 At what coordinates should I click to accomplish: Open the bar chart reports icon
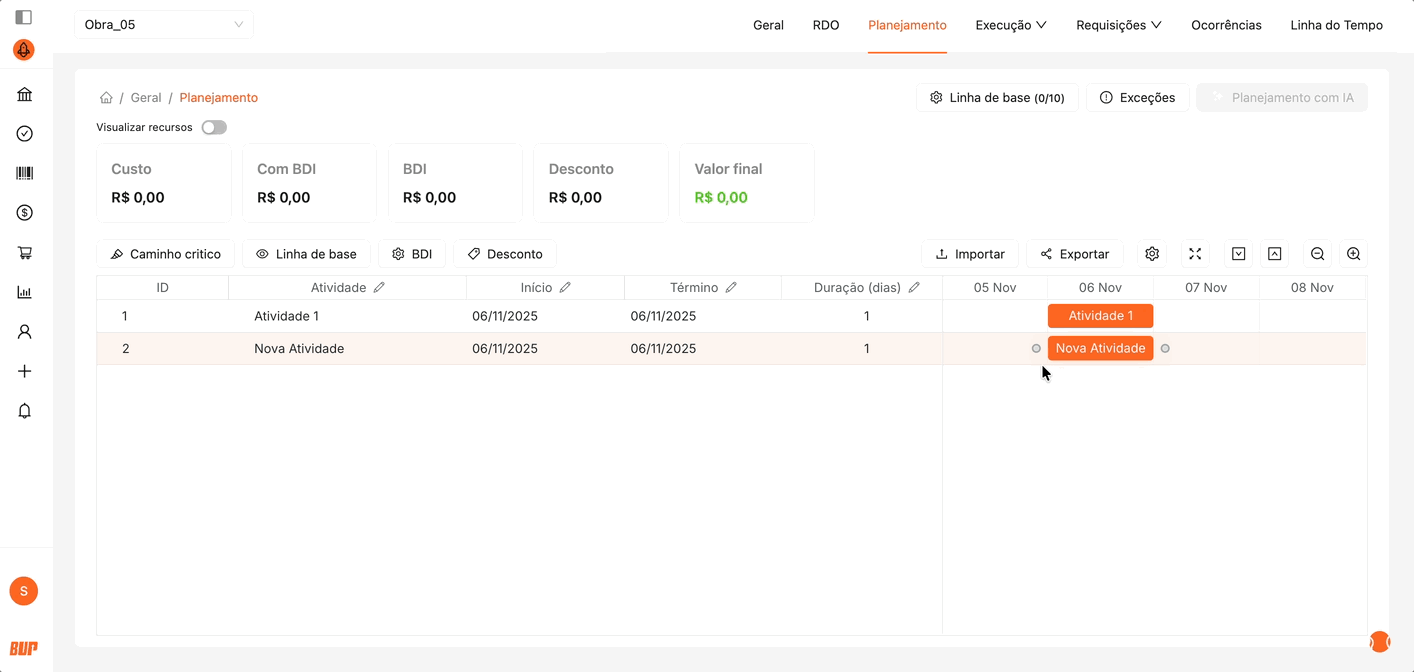[x=25, y=292]
